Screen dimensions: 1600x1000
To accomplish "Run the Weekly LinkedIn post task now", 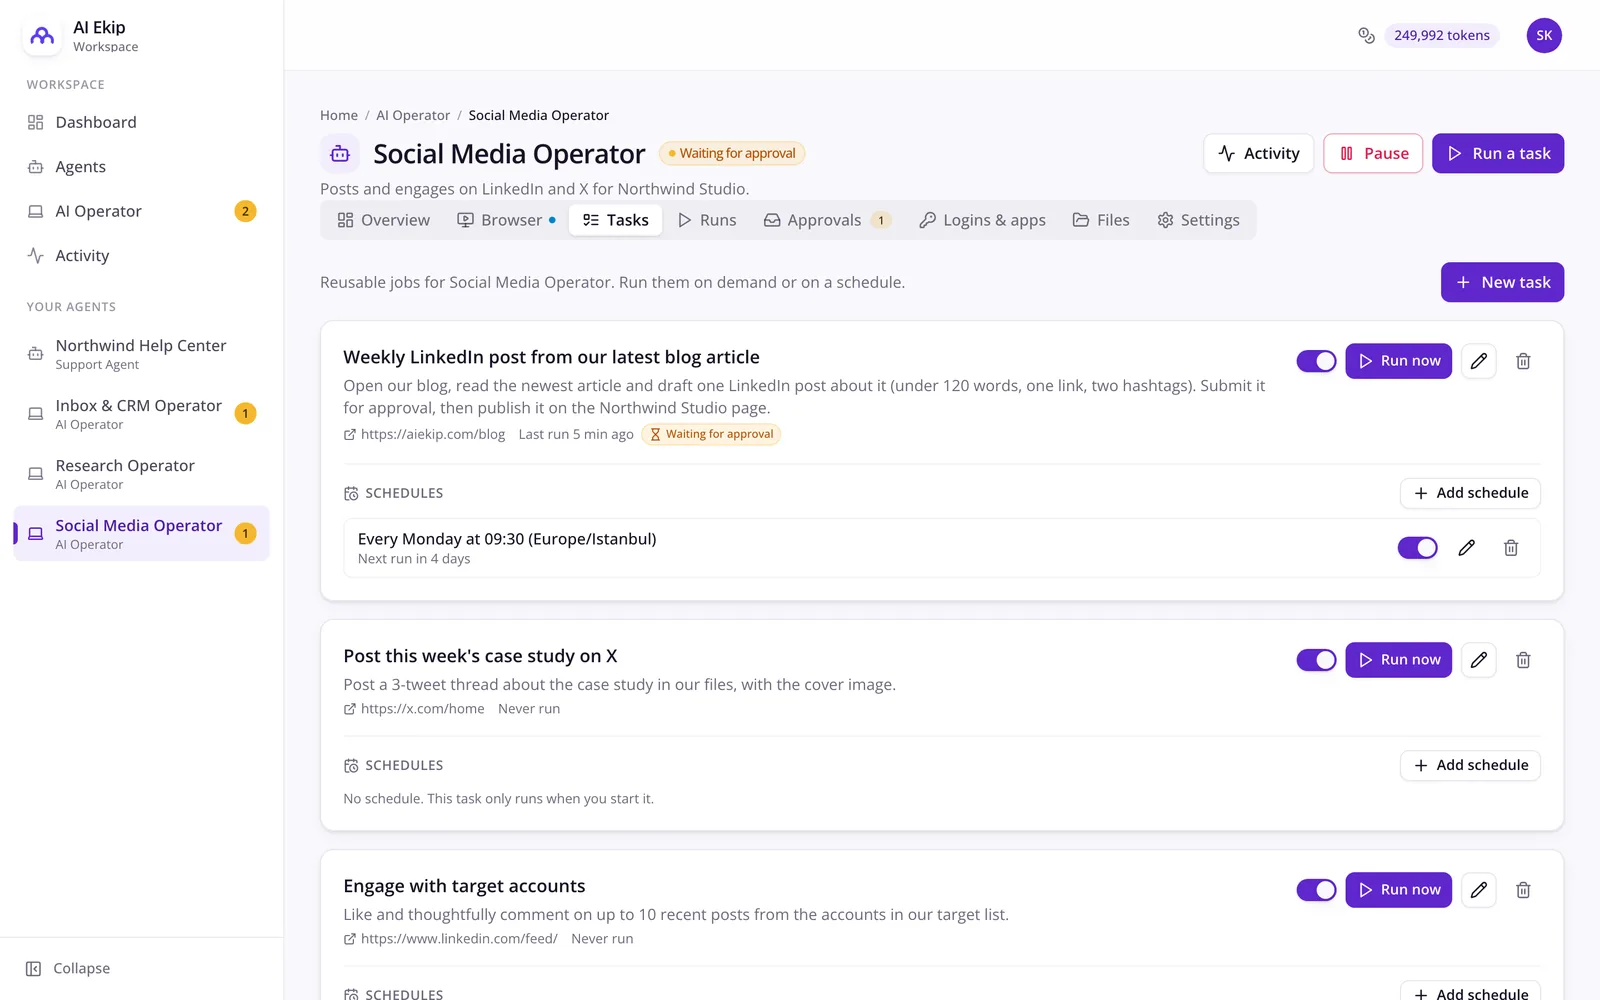I will (1398, 361).
